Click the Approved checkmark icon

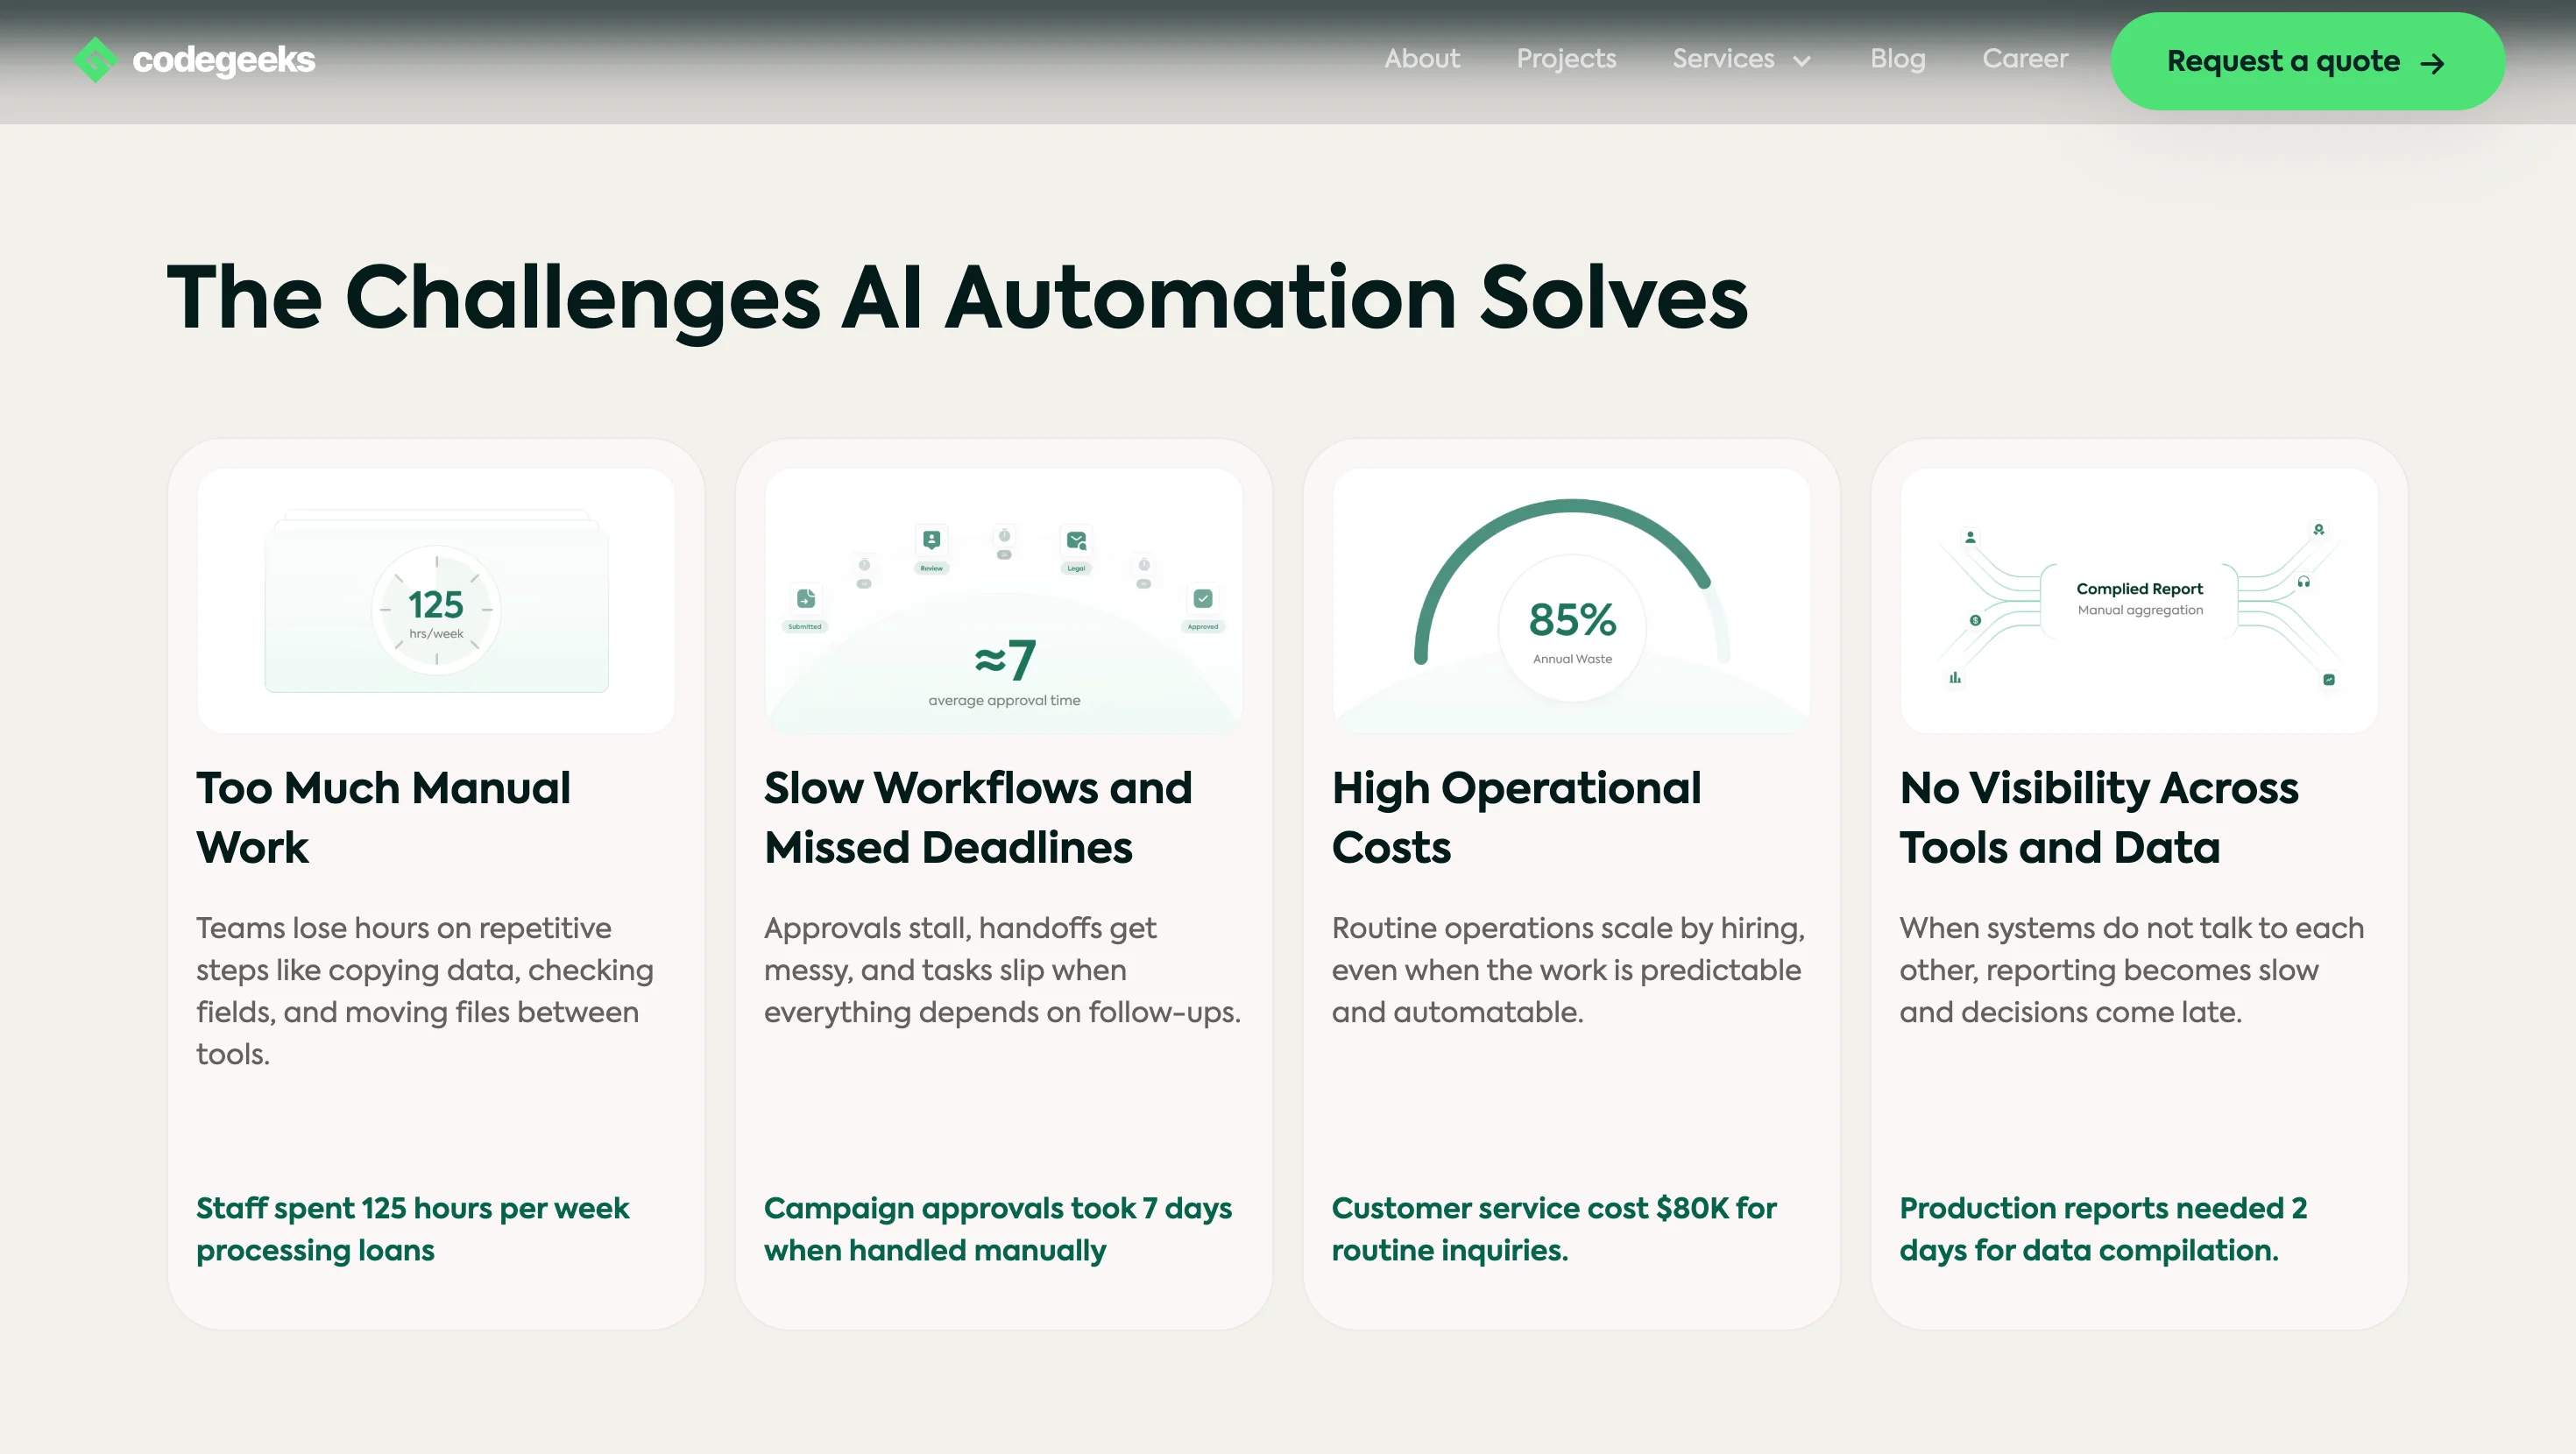[x=1203, y=598]
